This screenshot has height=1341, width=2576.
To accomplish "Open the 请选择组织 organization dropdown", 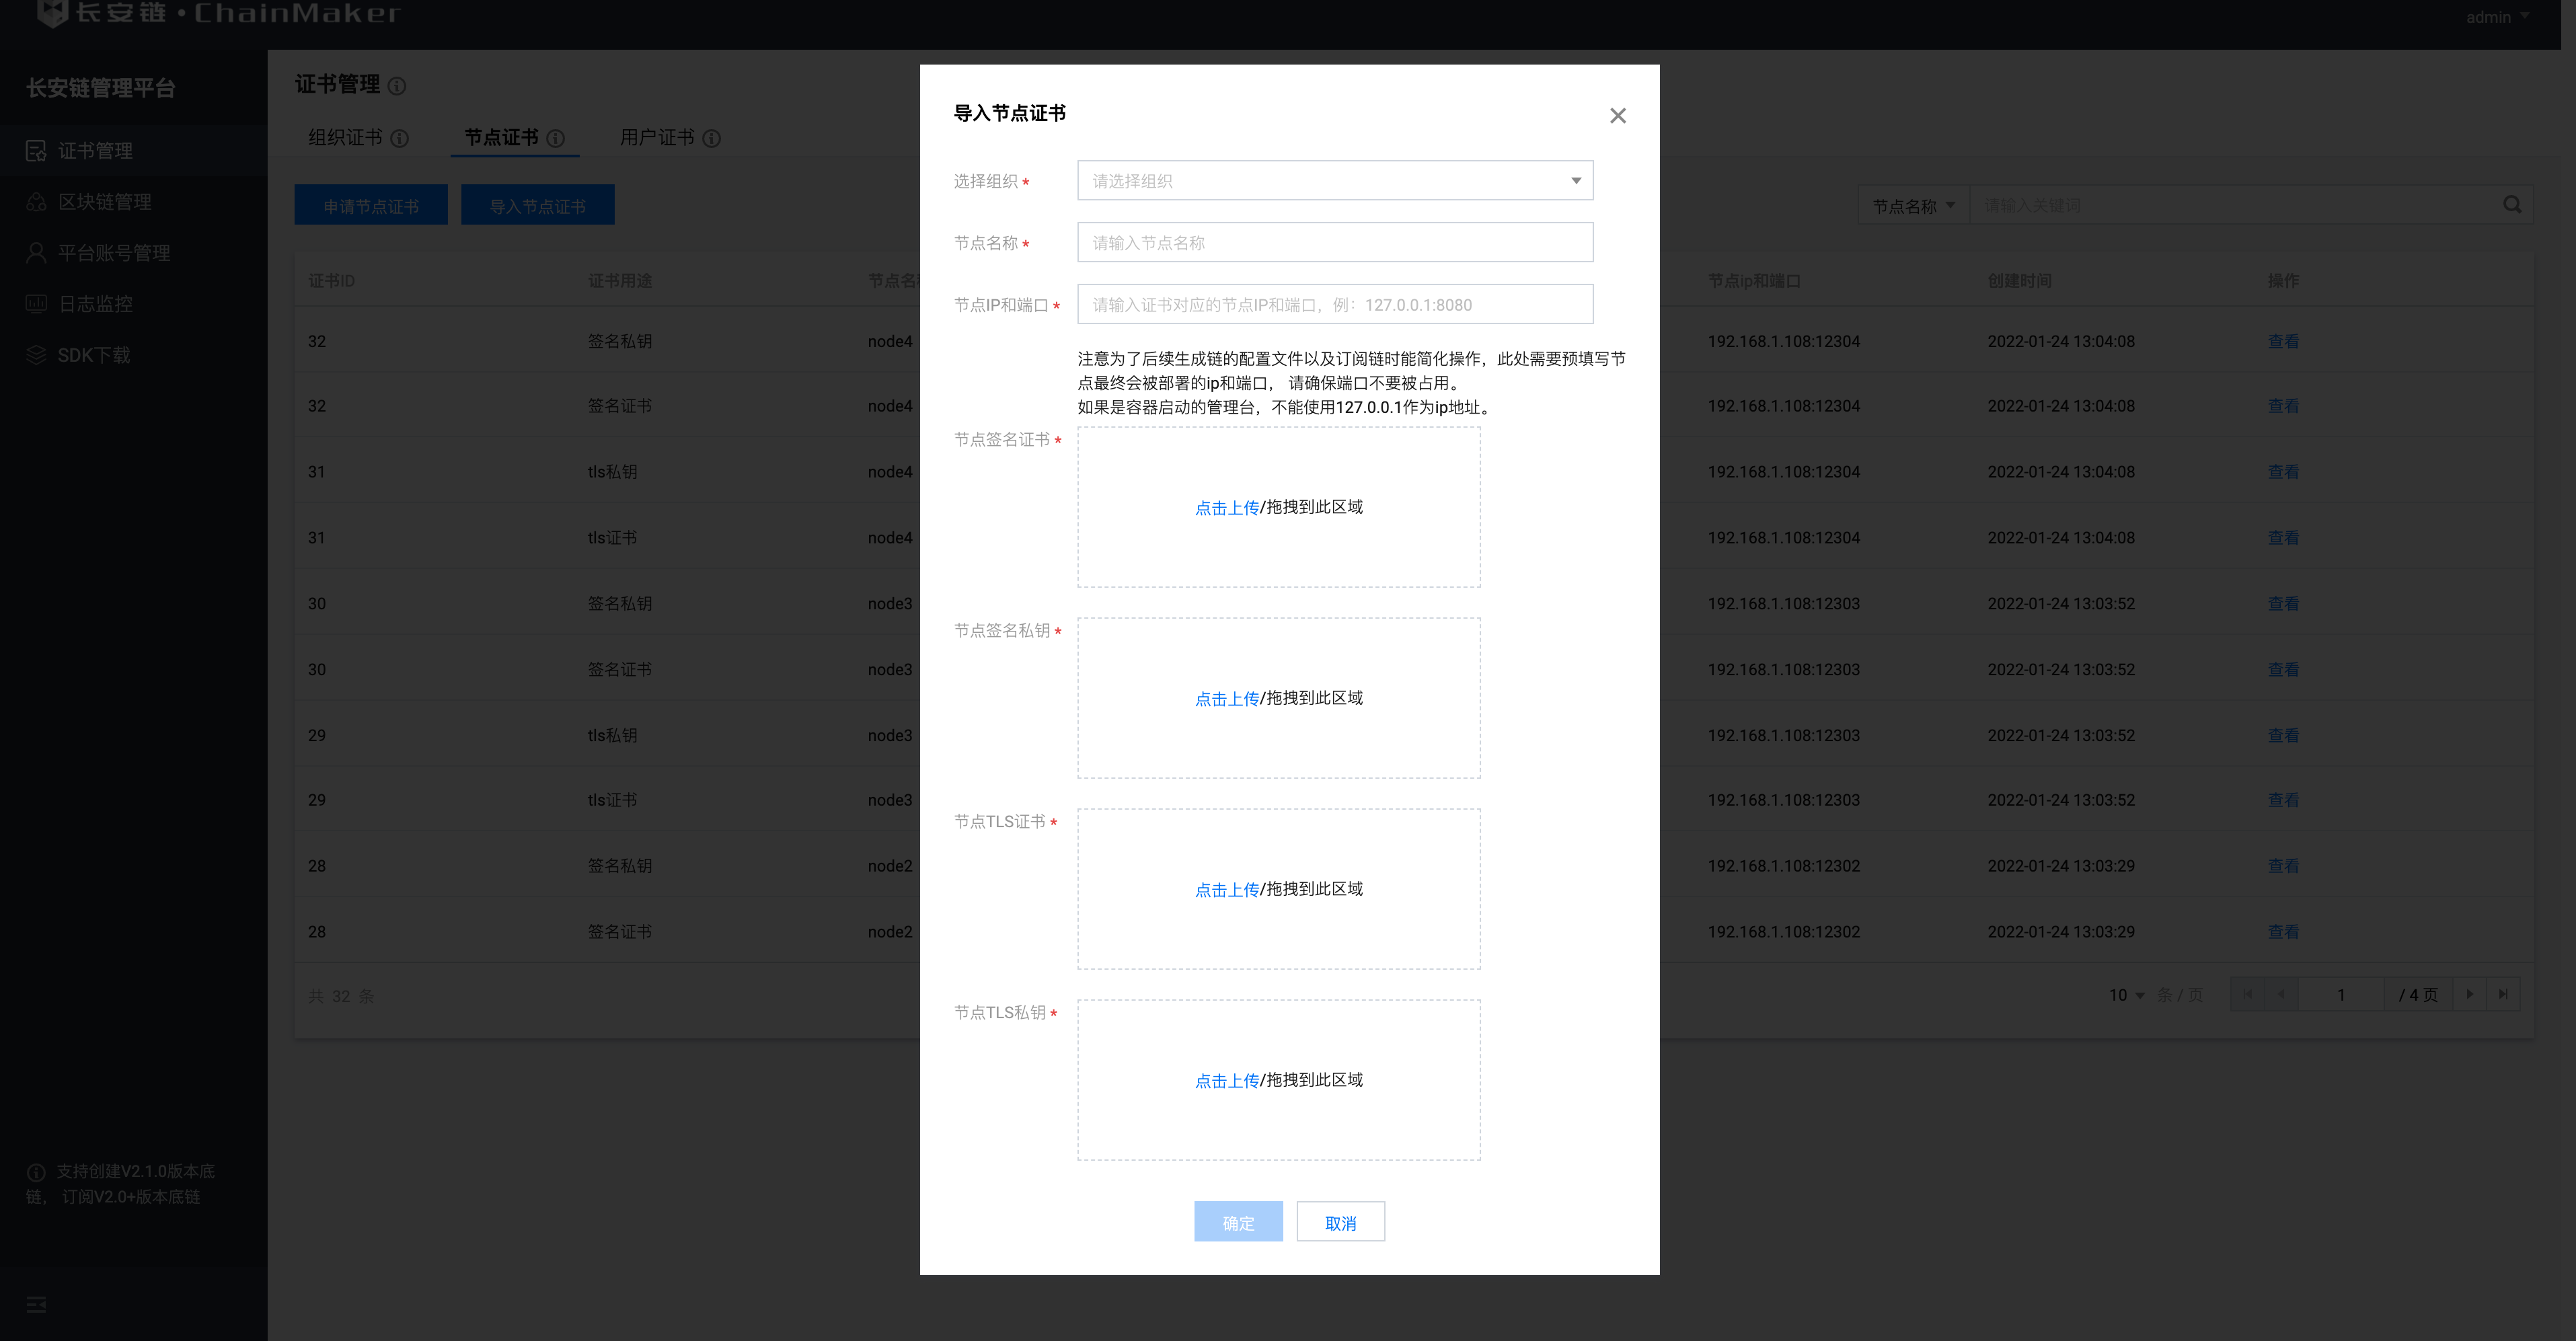I will point(1335,181).
